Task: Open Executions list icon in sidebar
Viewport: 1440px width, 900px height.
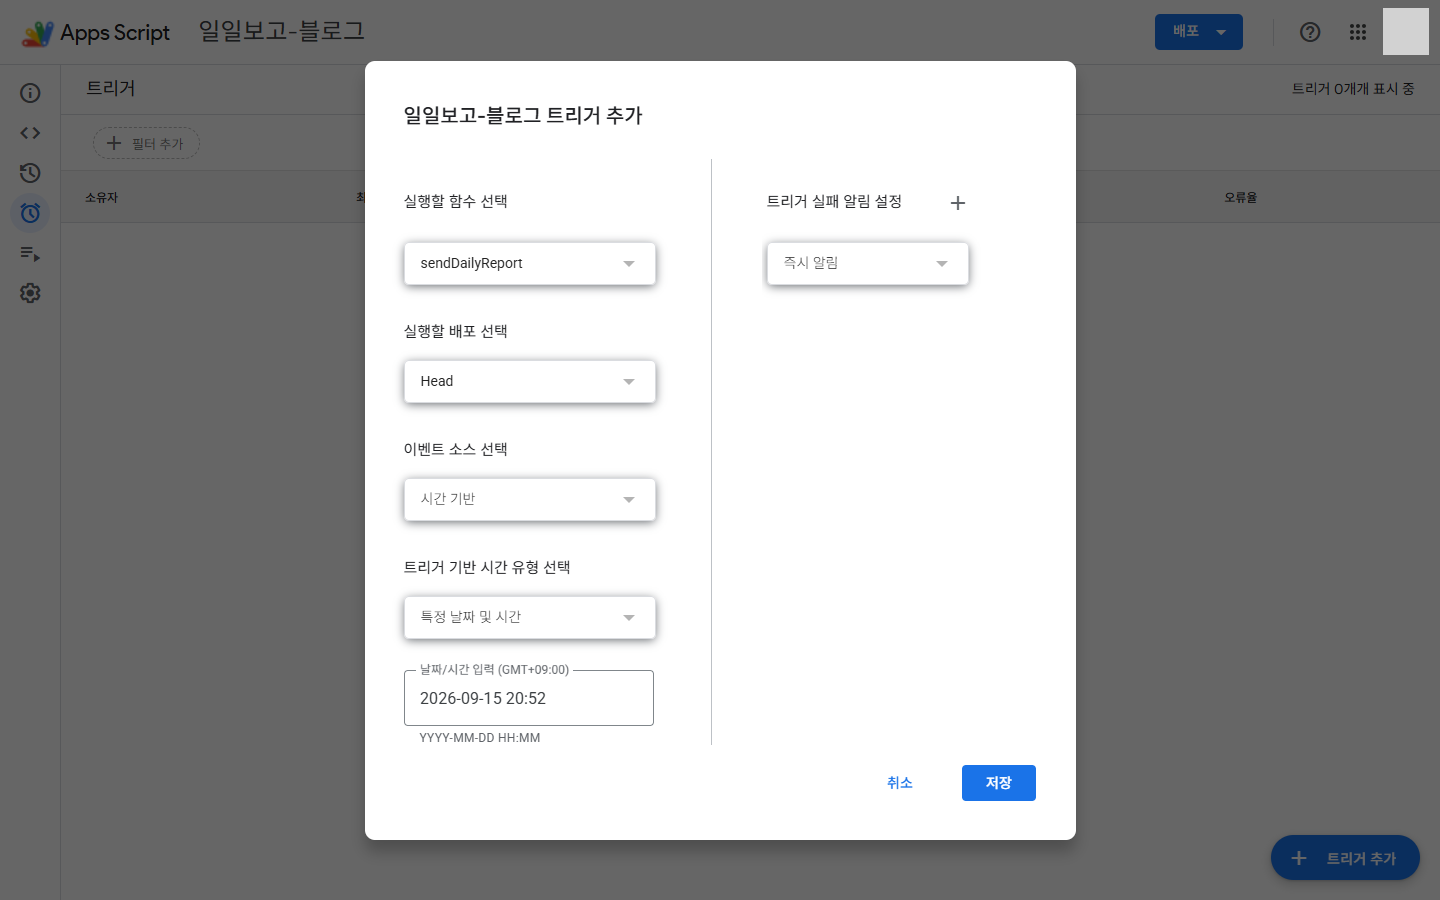Action: tap(30, 253)
